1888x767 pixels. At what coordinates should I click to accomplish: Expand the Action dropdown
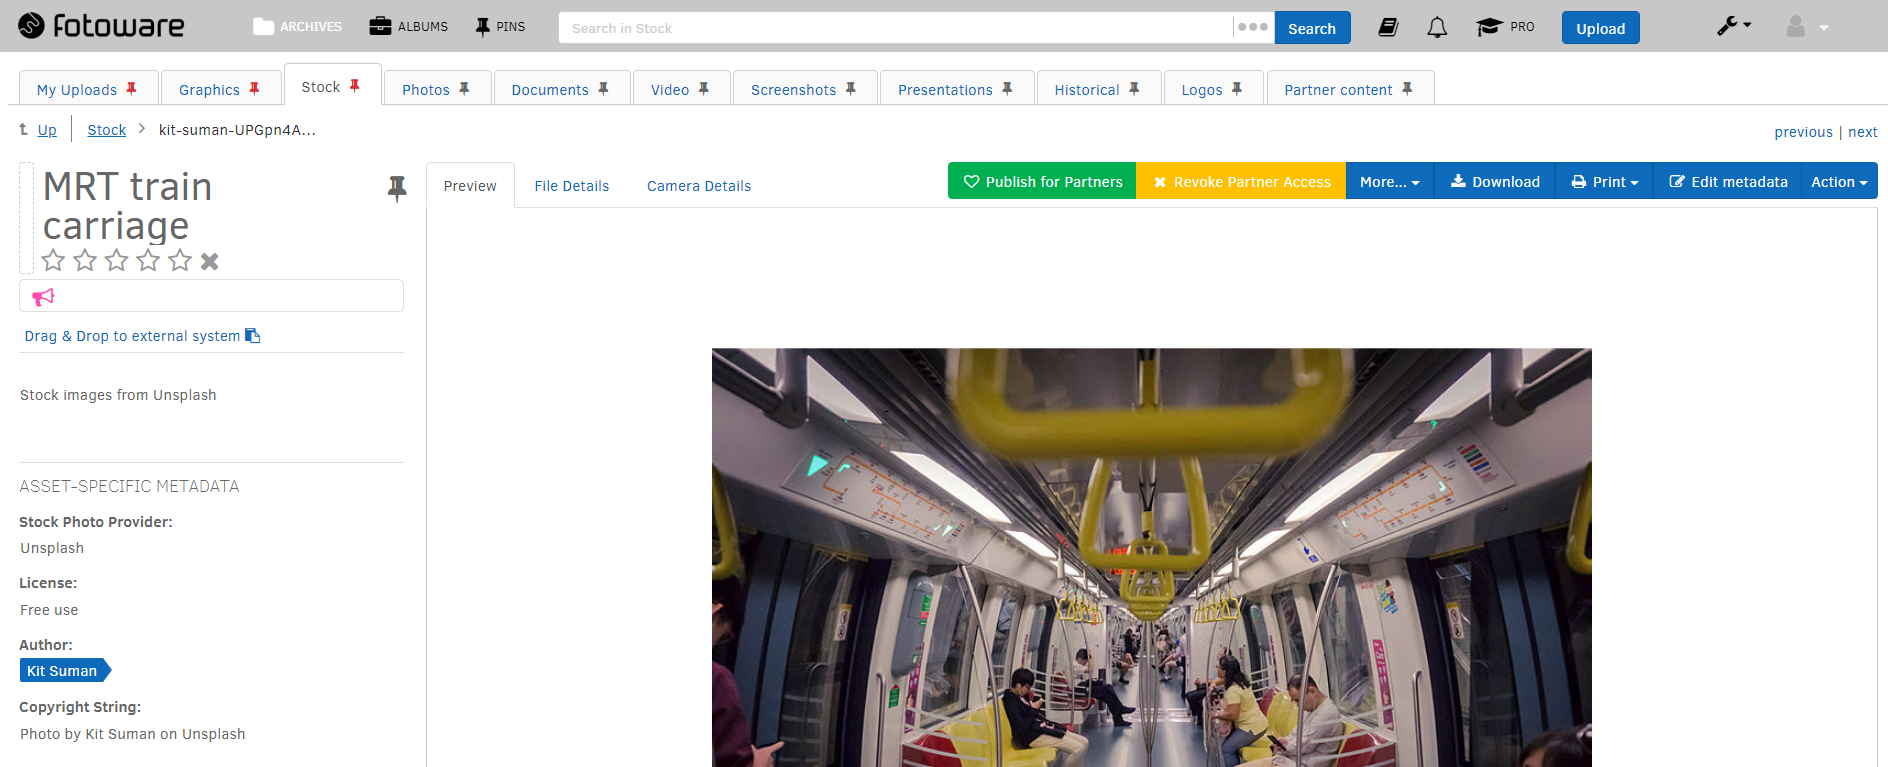click(1839, 181)
